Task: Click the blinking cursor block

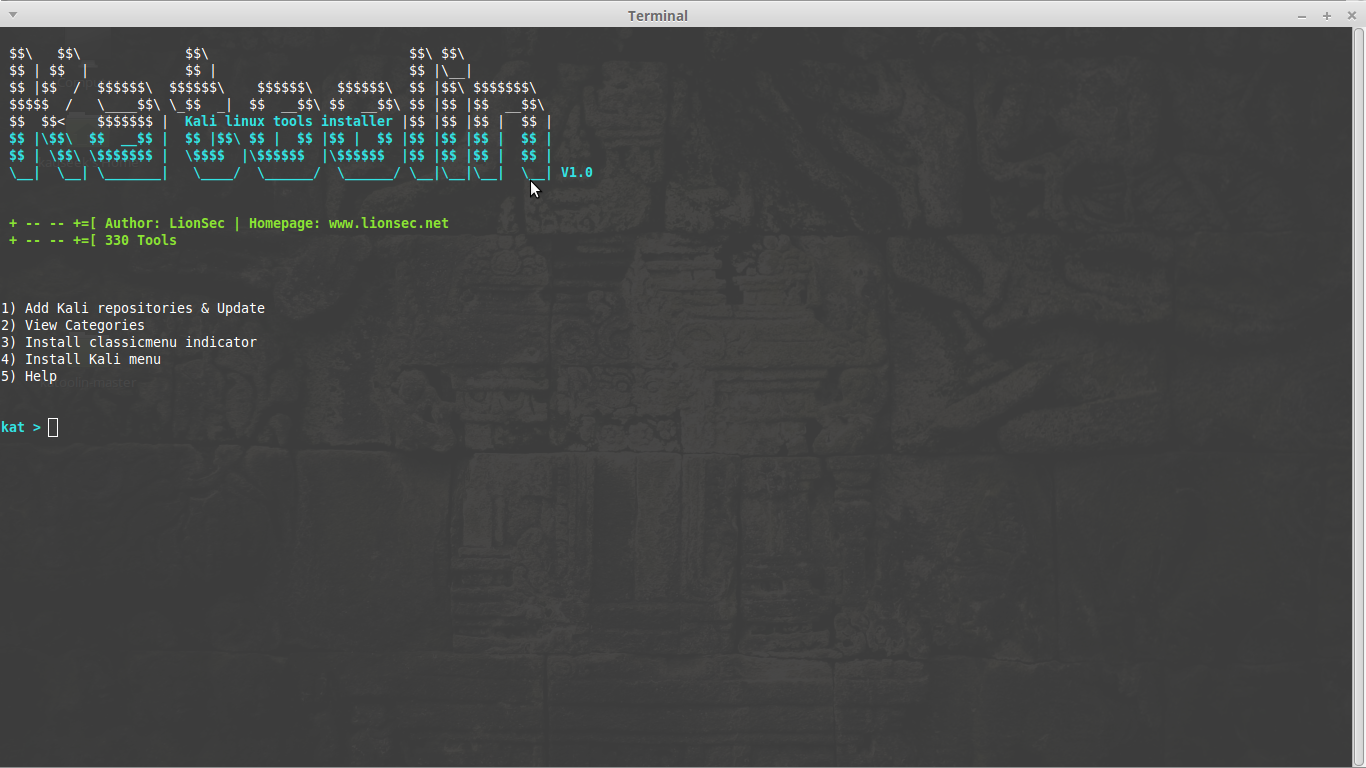Action: pyautogui.click(x=52, y=427)
